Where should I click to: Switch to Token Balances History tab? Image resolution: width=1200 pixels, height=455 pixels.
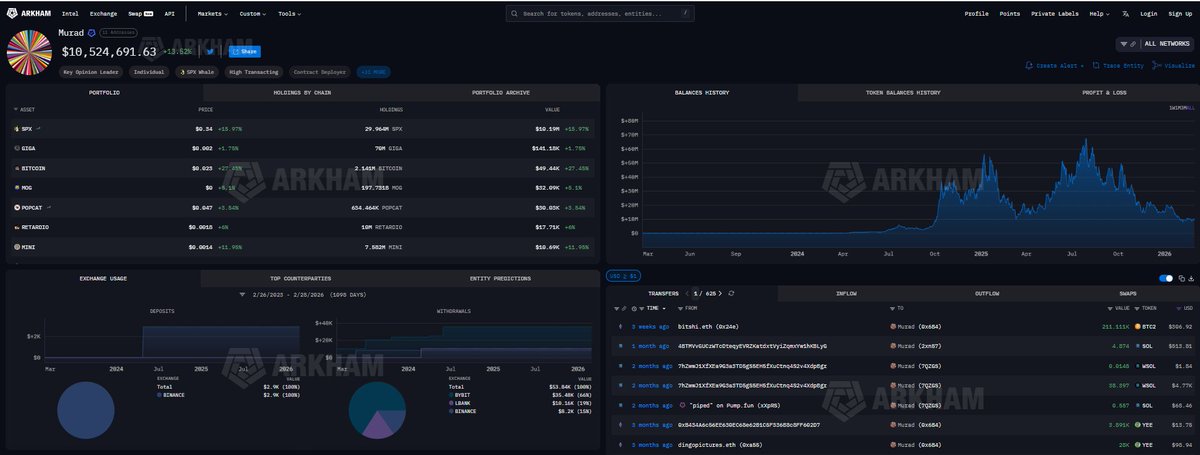(903, 92)
